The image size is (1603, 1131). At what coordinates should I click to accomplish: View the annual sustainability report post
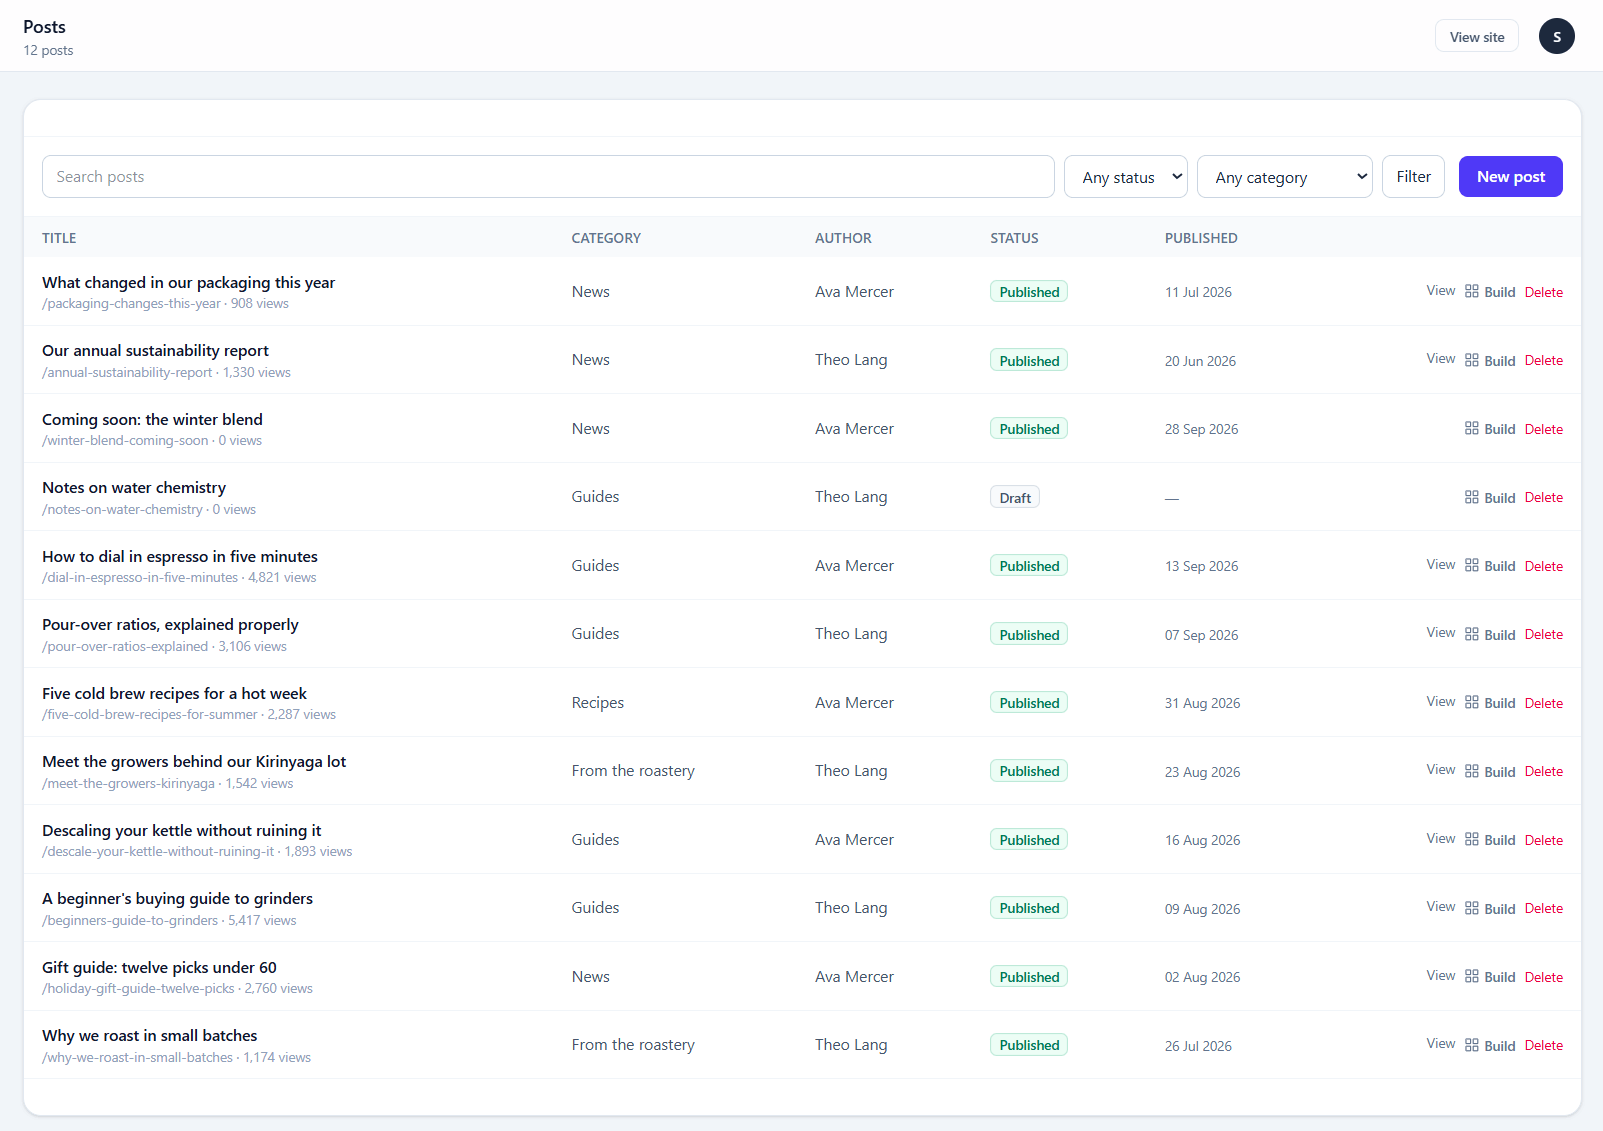(x=1441, y=359)
